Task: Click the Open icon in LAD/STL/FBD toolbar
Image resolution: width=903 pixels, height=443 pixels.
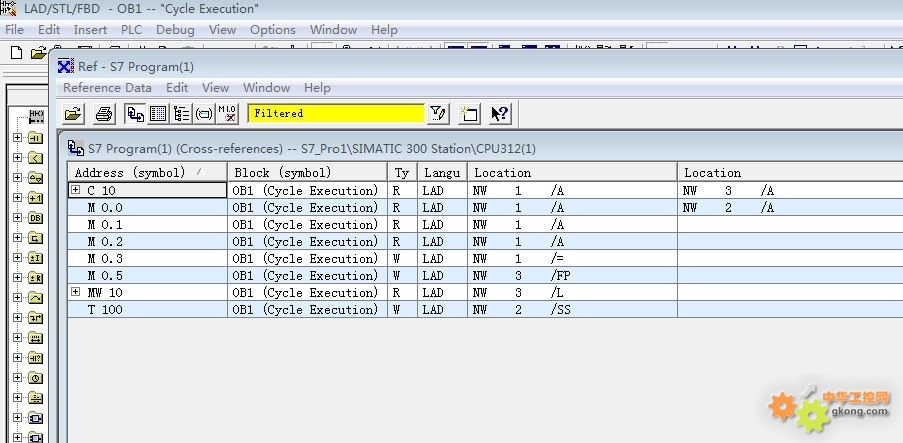Action: click(x=38, y=53)
